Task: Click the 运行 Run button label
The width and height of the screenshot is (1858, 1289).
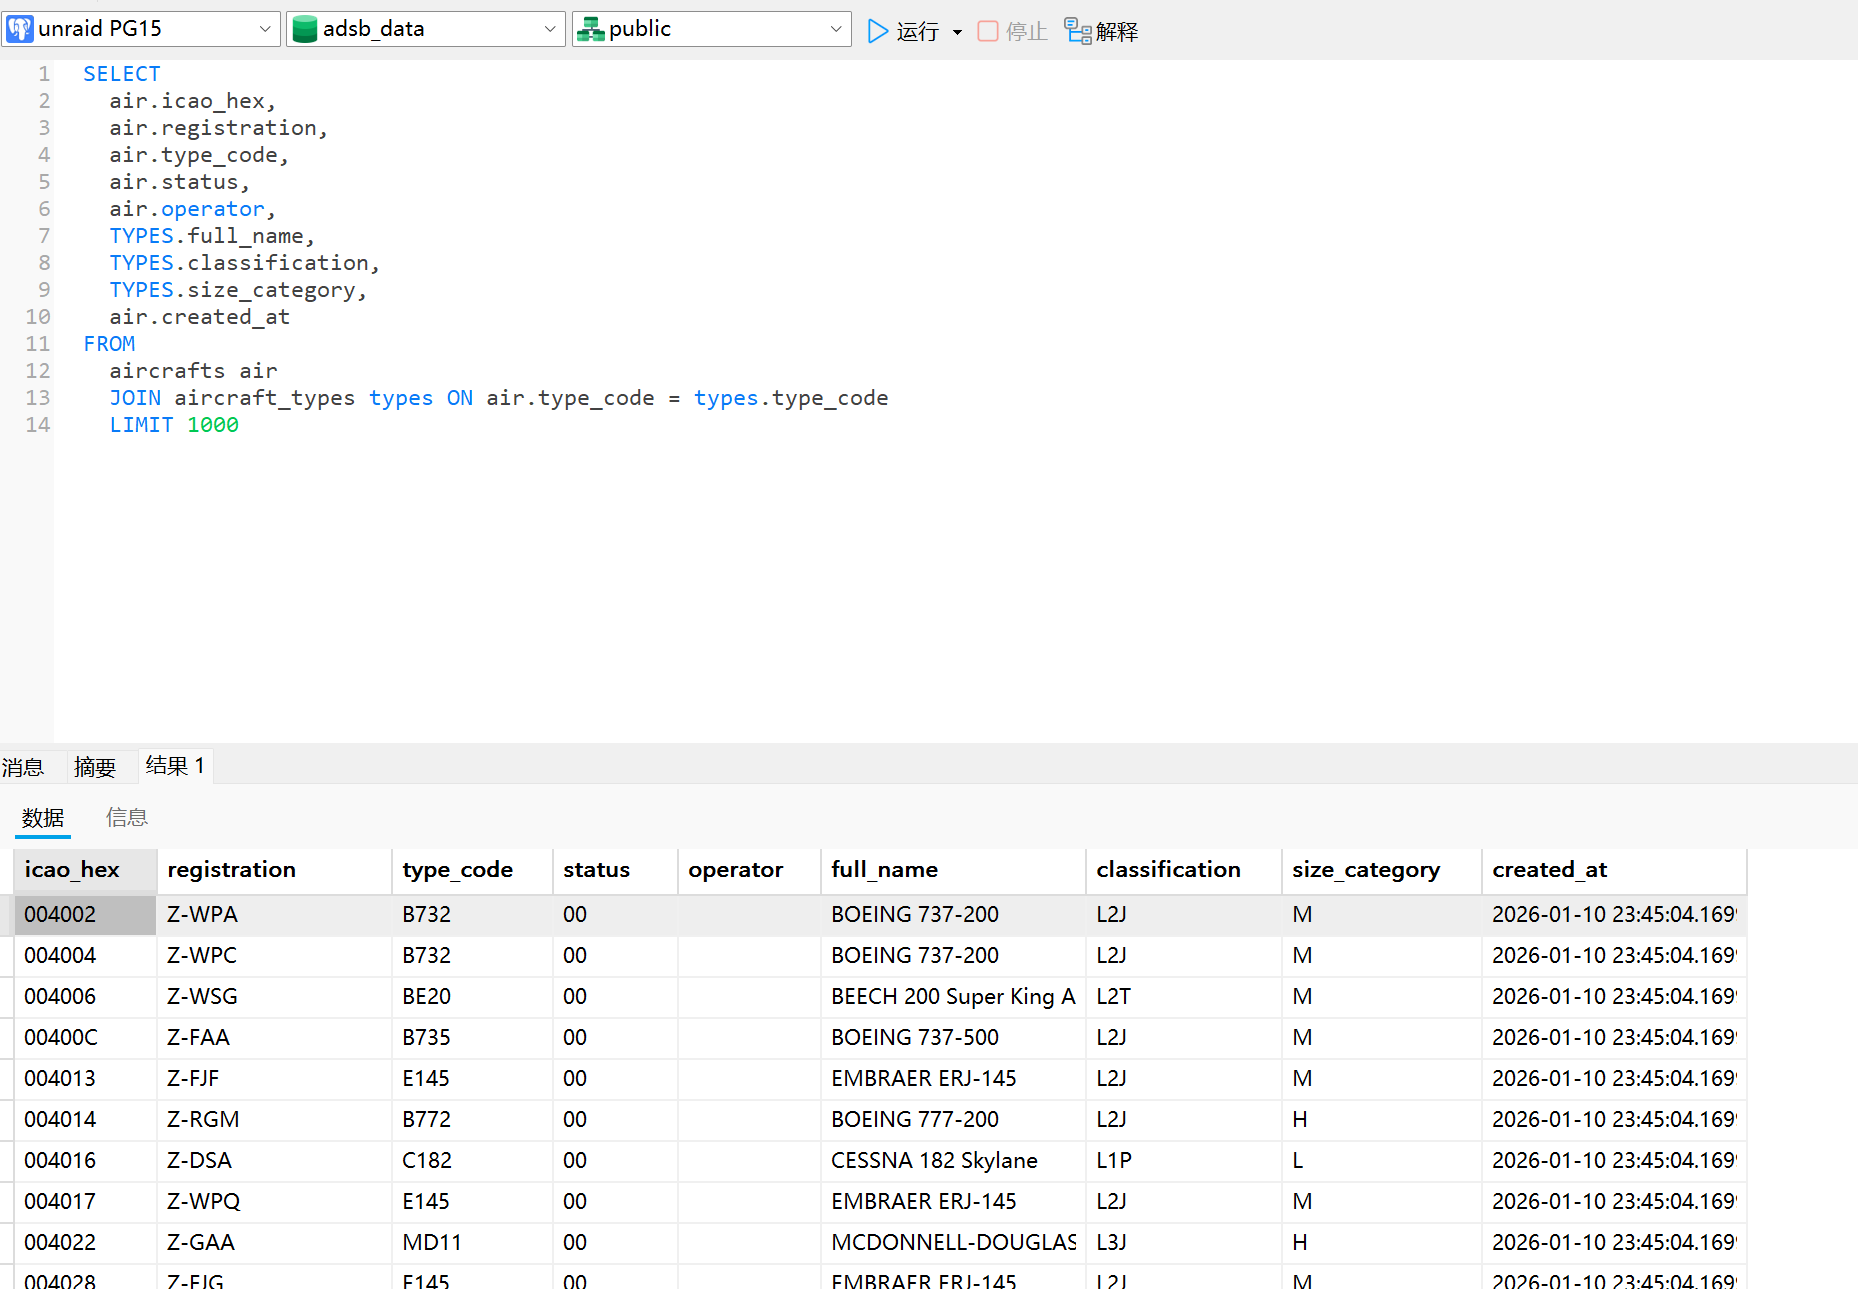Action: tap(918, 32)
